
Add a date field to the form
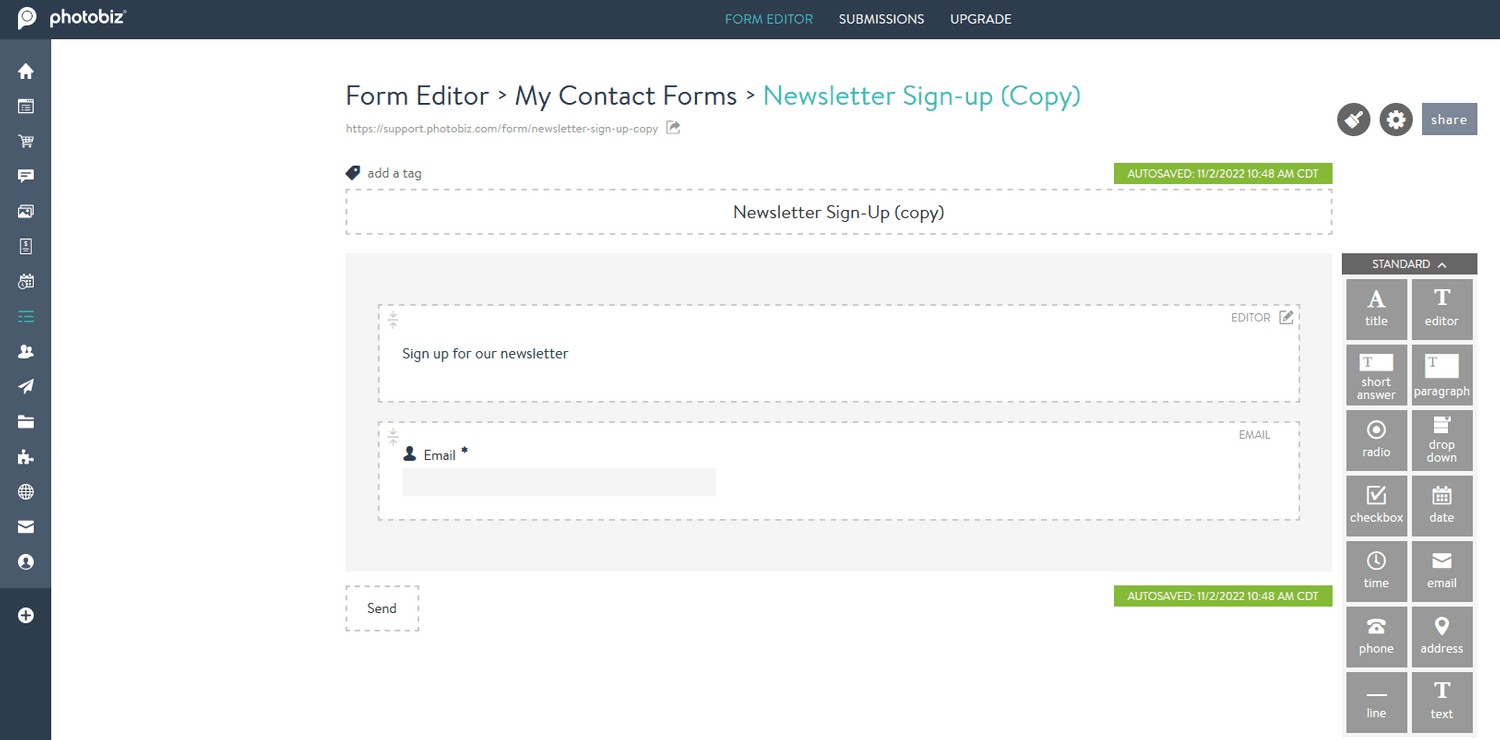coord(1441,505)
